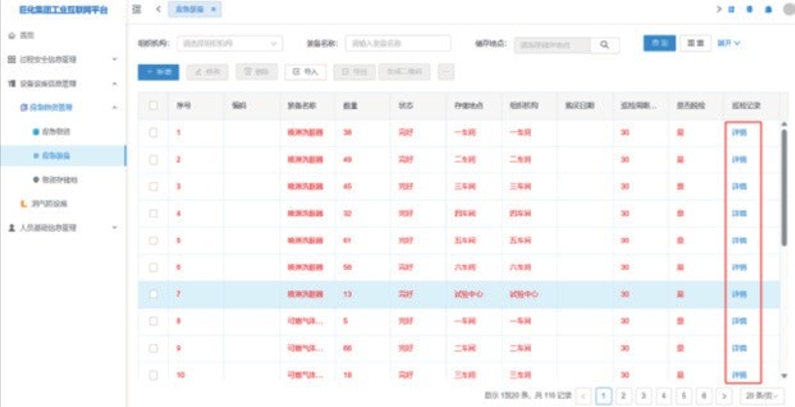Open the 组织机构 organization dropdown
The height and width of the screenshot is (407, 795).
coord(229,44)
